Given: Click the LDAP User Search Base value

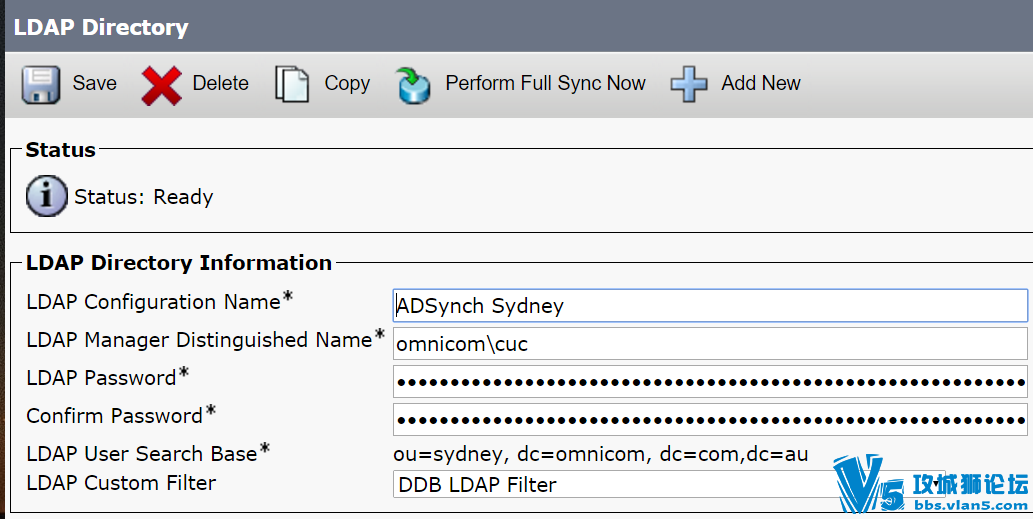Looking at the screenshot, I should pos(601,454).
